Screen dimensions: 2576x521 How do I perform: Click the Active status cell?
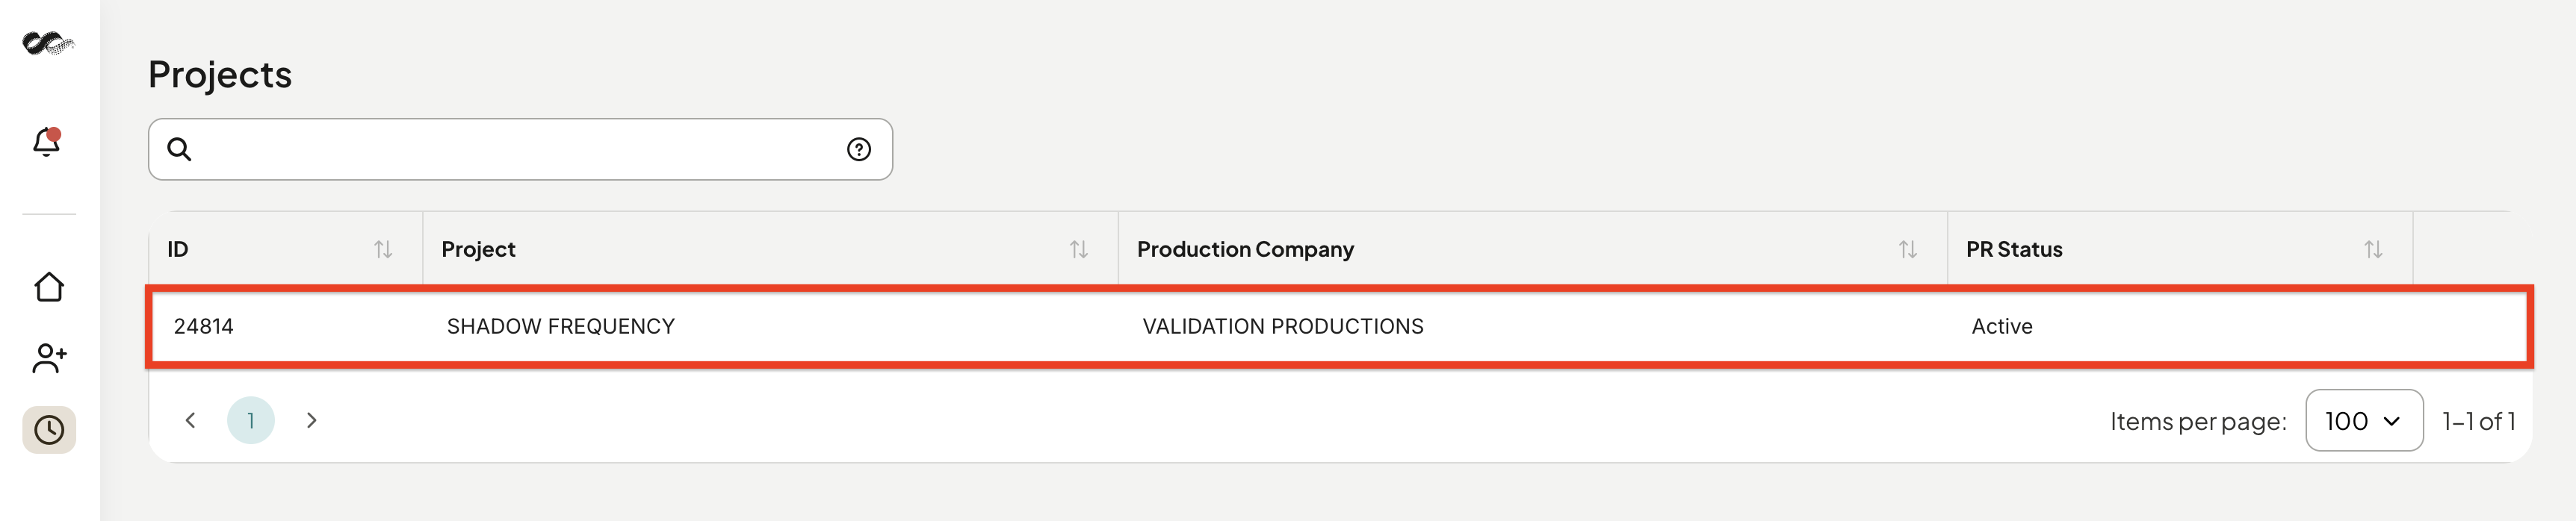(2002, 326)
